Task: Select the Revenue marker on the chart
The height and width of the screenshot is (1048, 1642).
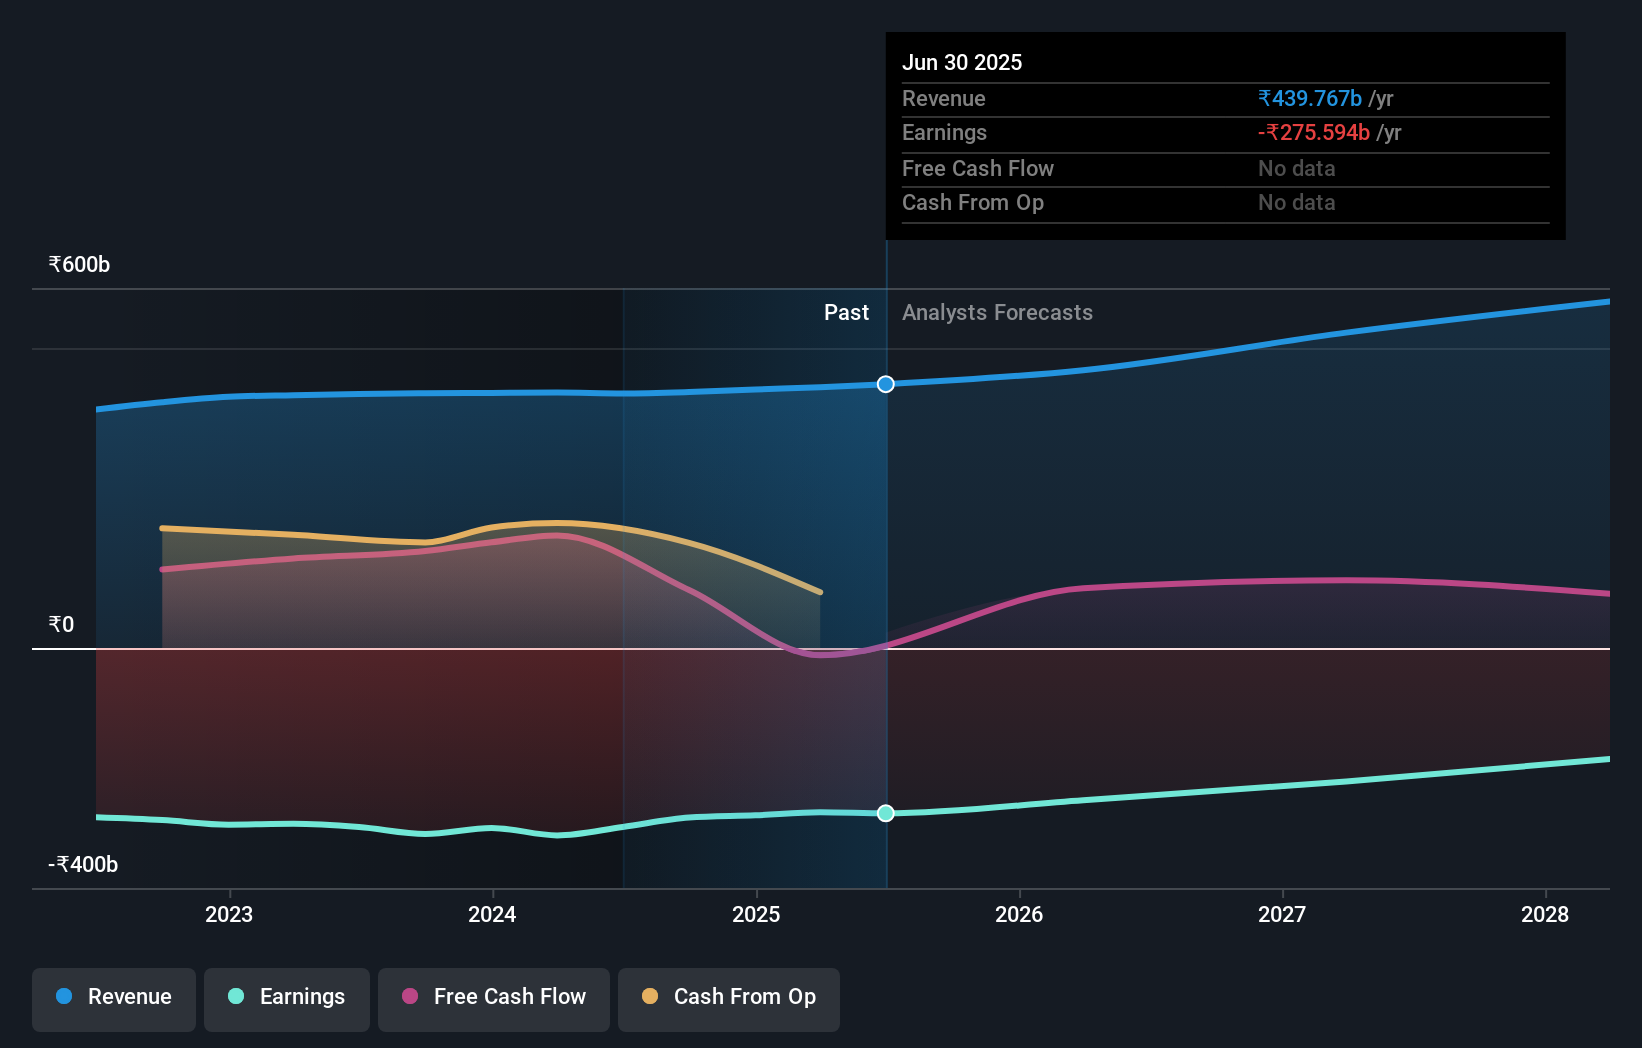Action: click(884, 383)
